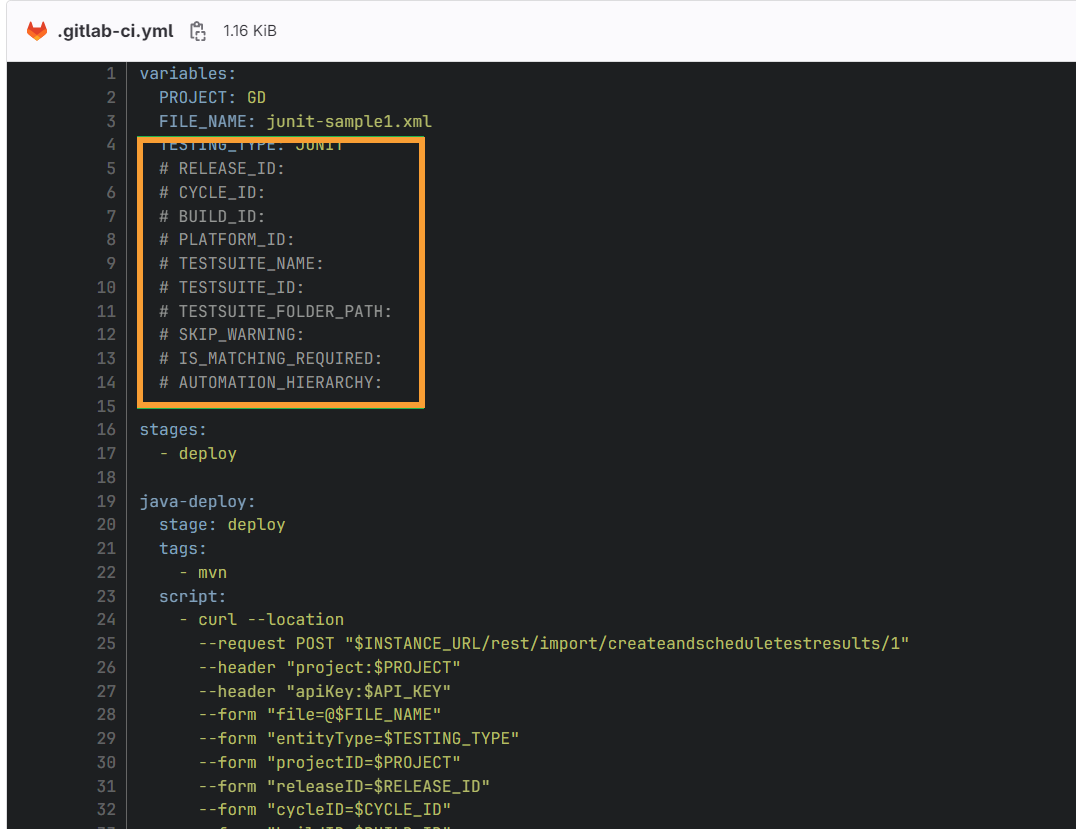This screenshot has width=1076, height=829.
Task: Click the deploy stage entry on line 17
Action: pos(207,453)
